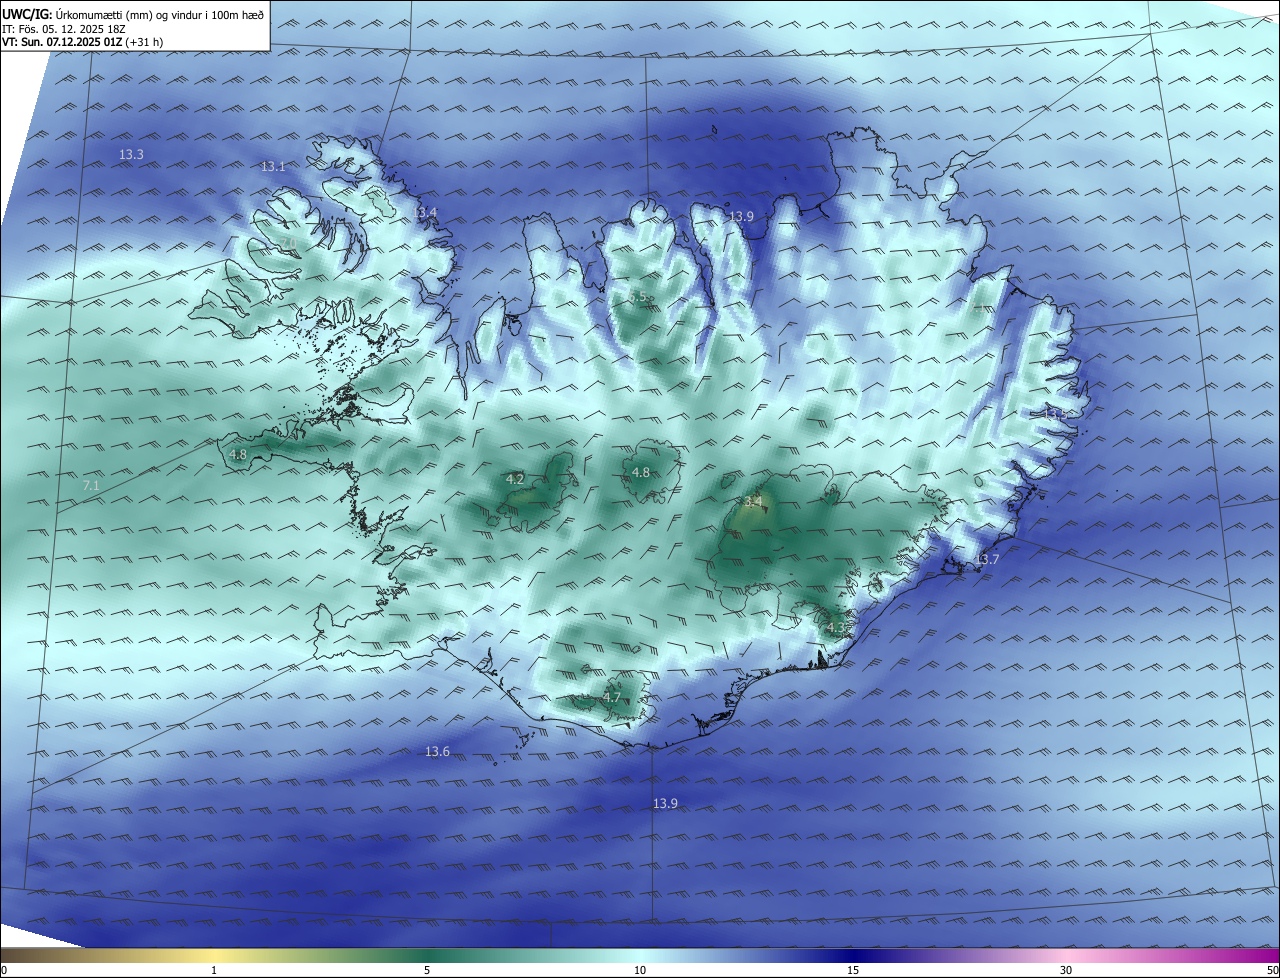Click the "UWC/IG: Úrkomumætti (mm)" title line

click(133, 15)
